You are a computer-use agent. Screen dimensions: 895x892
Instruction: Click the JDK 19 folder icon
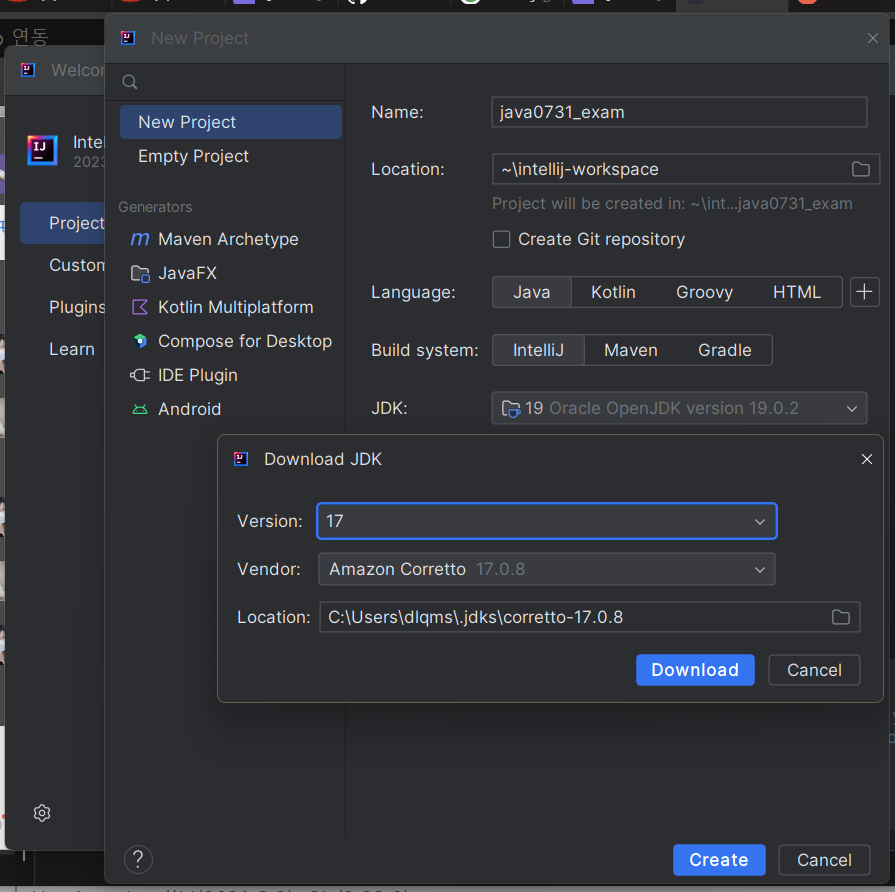click(511, 409)
